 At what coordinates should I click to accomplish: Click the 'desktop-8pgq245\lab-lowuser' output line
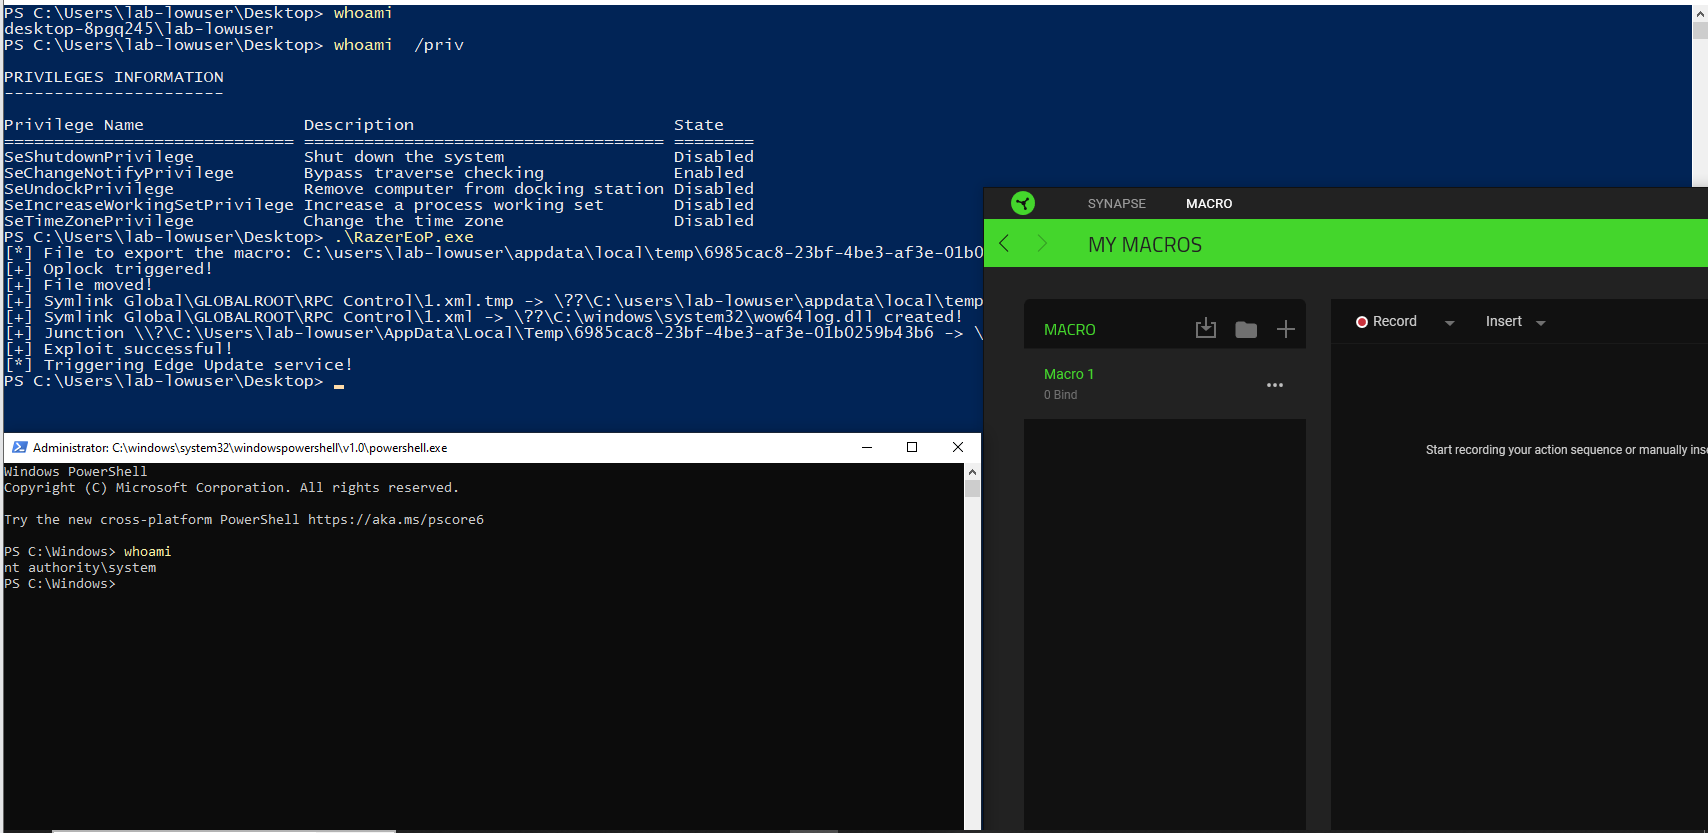[139, 29]
